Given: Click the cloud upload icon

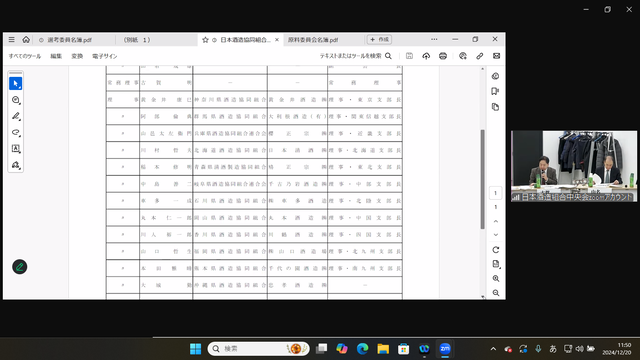Looking at the screenshot, I should pyautogui.click(x=426, y=56).
